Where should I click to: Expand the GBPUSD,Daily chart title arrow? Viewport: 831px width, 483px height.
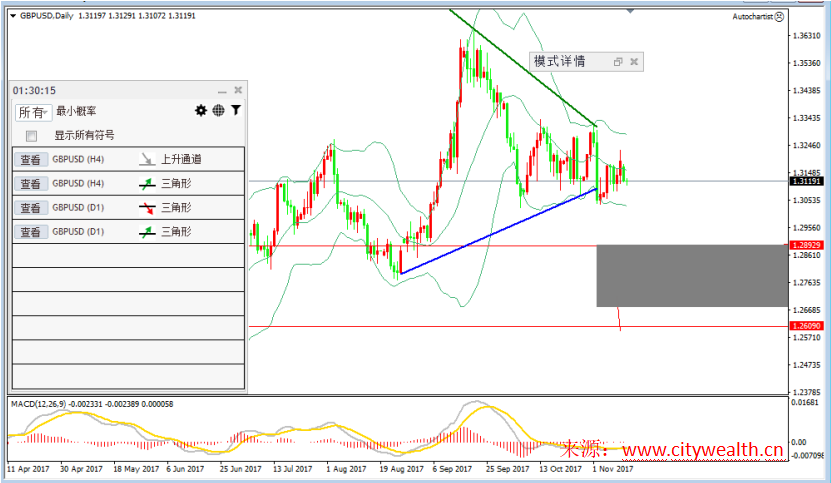click(x=13, y=16)
